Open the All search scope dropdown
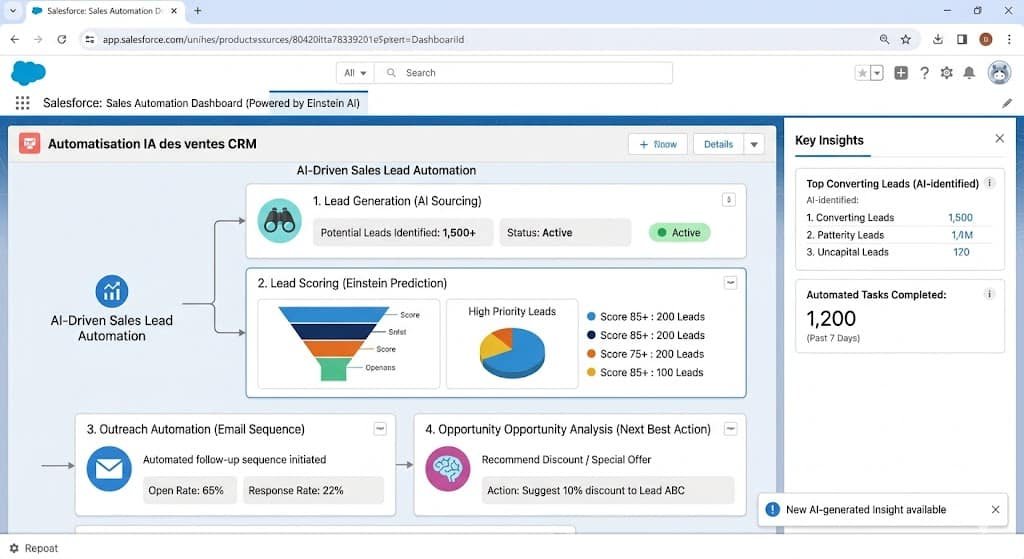Screen dimensions: 1024x559 click(355, 72)
